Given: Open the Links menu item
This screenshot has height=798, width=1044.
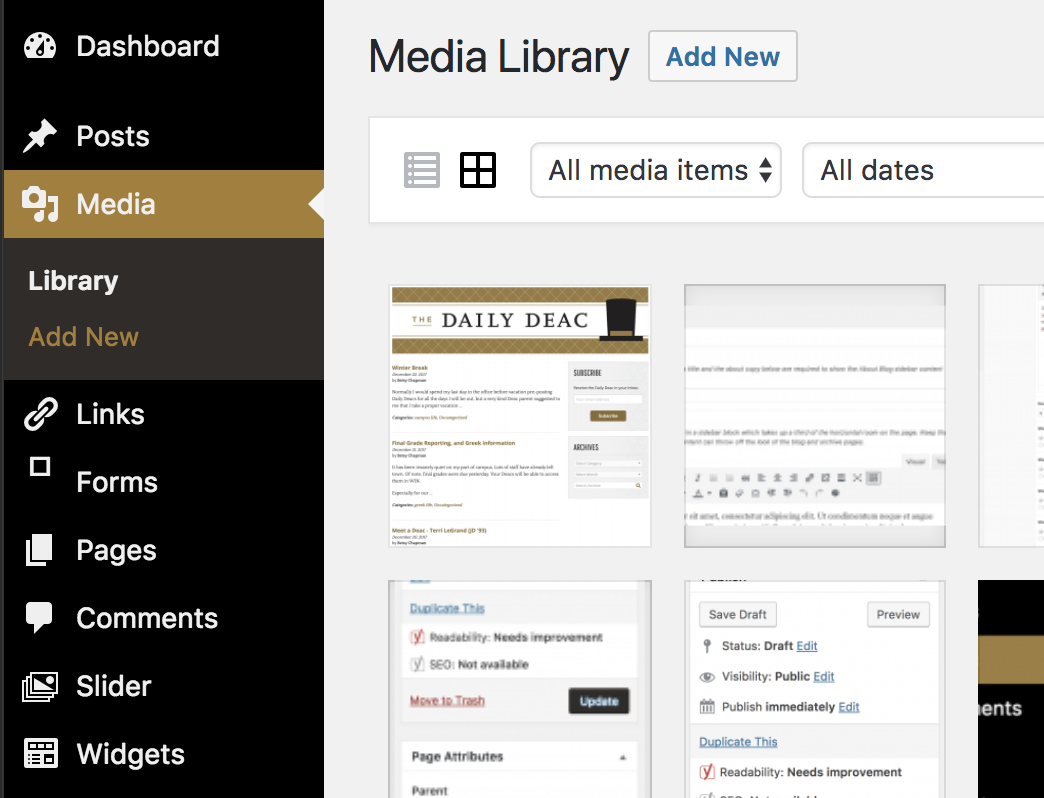Looking at the screenshot, I should [111, 414].
